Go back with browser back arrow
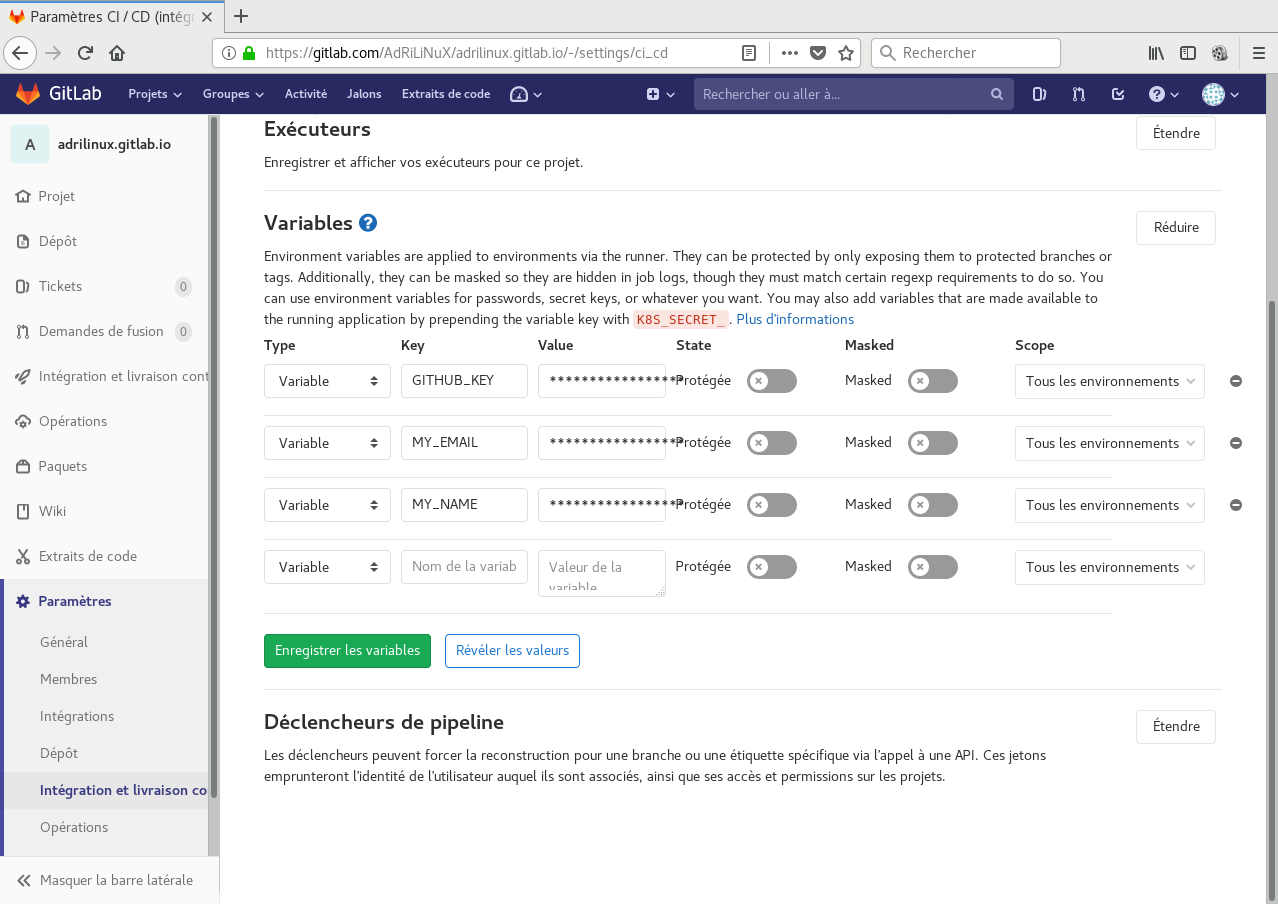Image resolution: width=1278 pixels, height=904 pixels. (x=21, y=53)
